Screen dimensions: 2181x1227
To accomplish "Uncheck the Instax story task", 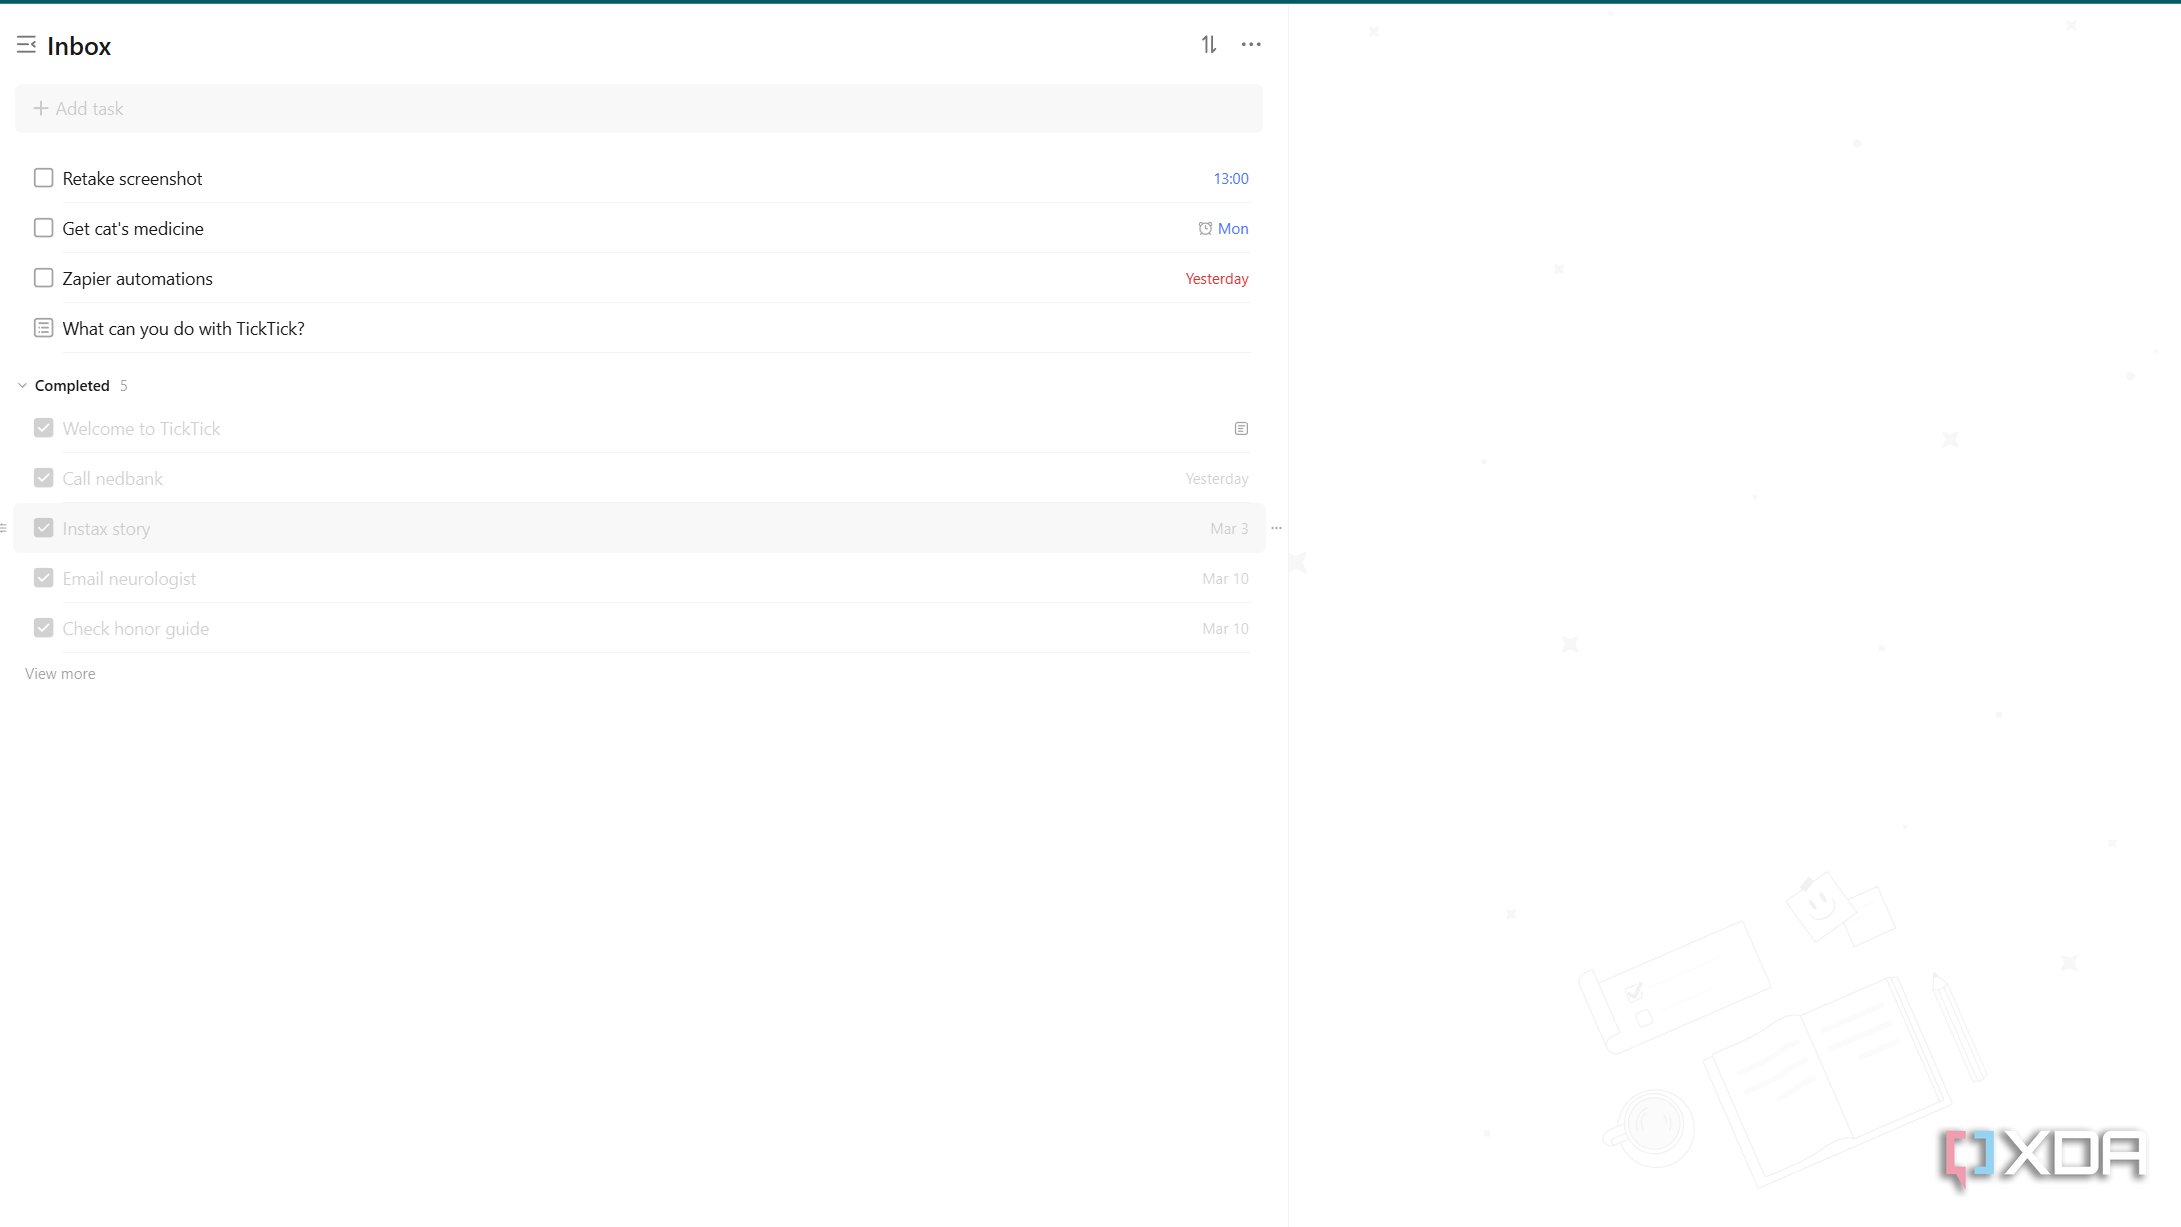I will [43, 528].
